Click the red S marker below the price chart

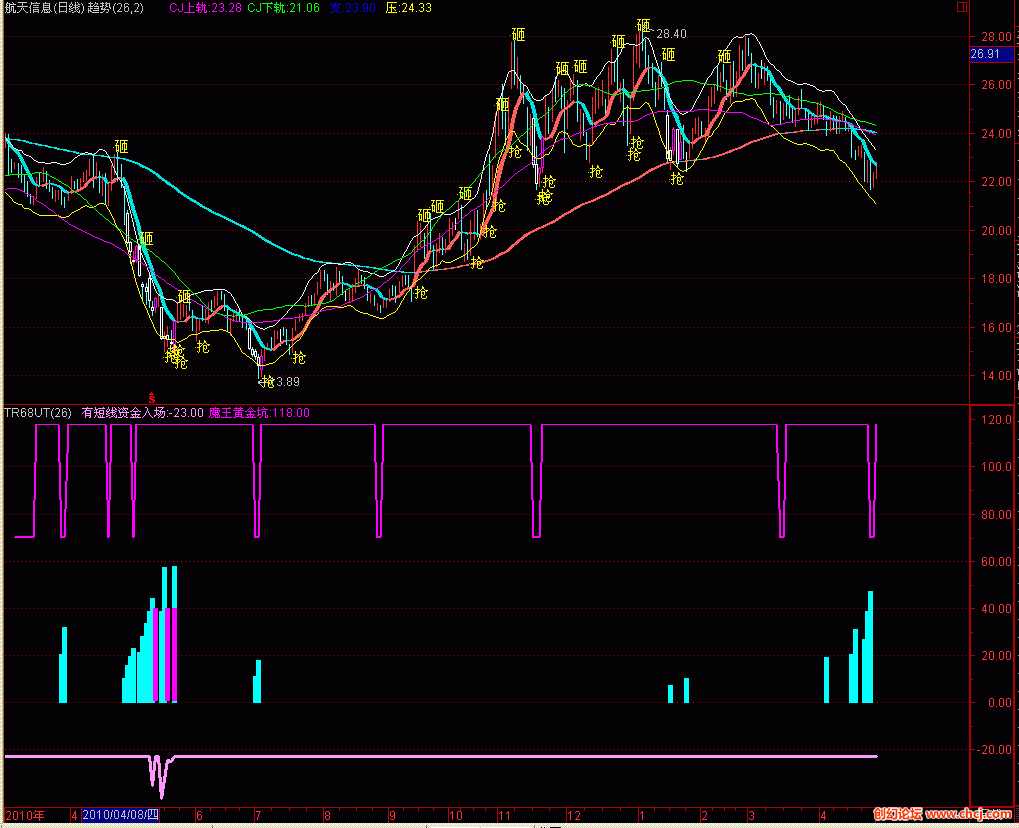click(151, 398)
